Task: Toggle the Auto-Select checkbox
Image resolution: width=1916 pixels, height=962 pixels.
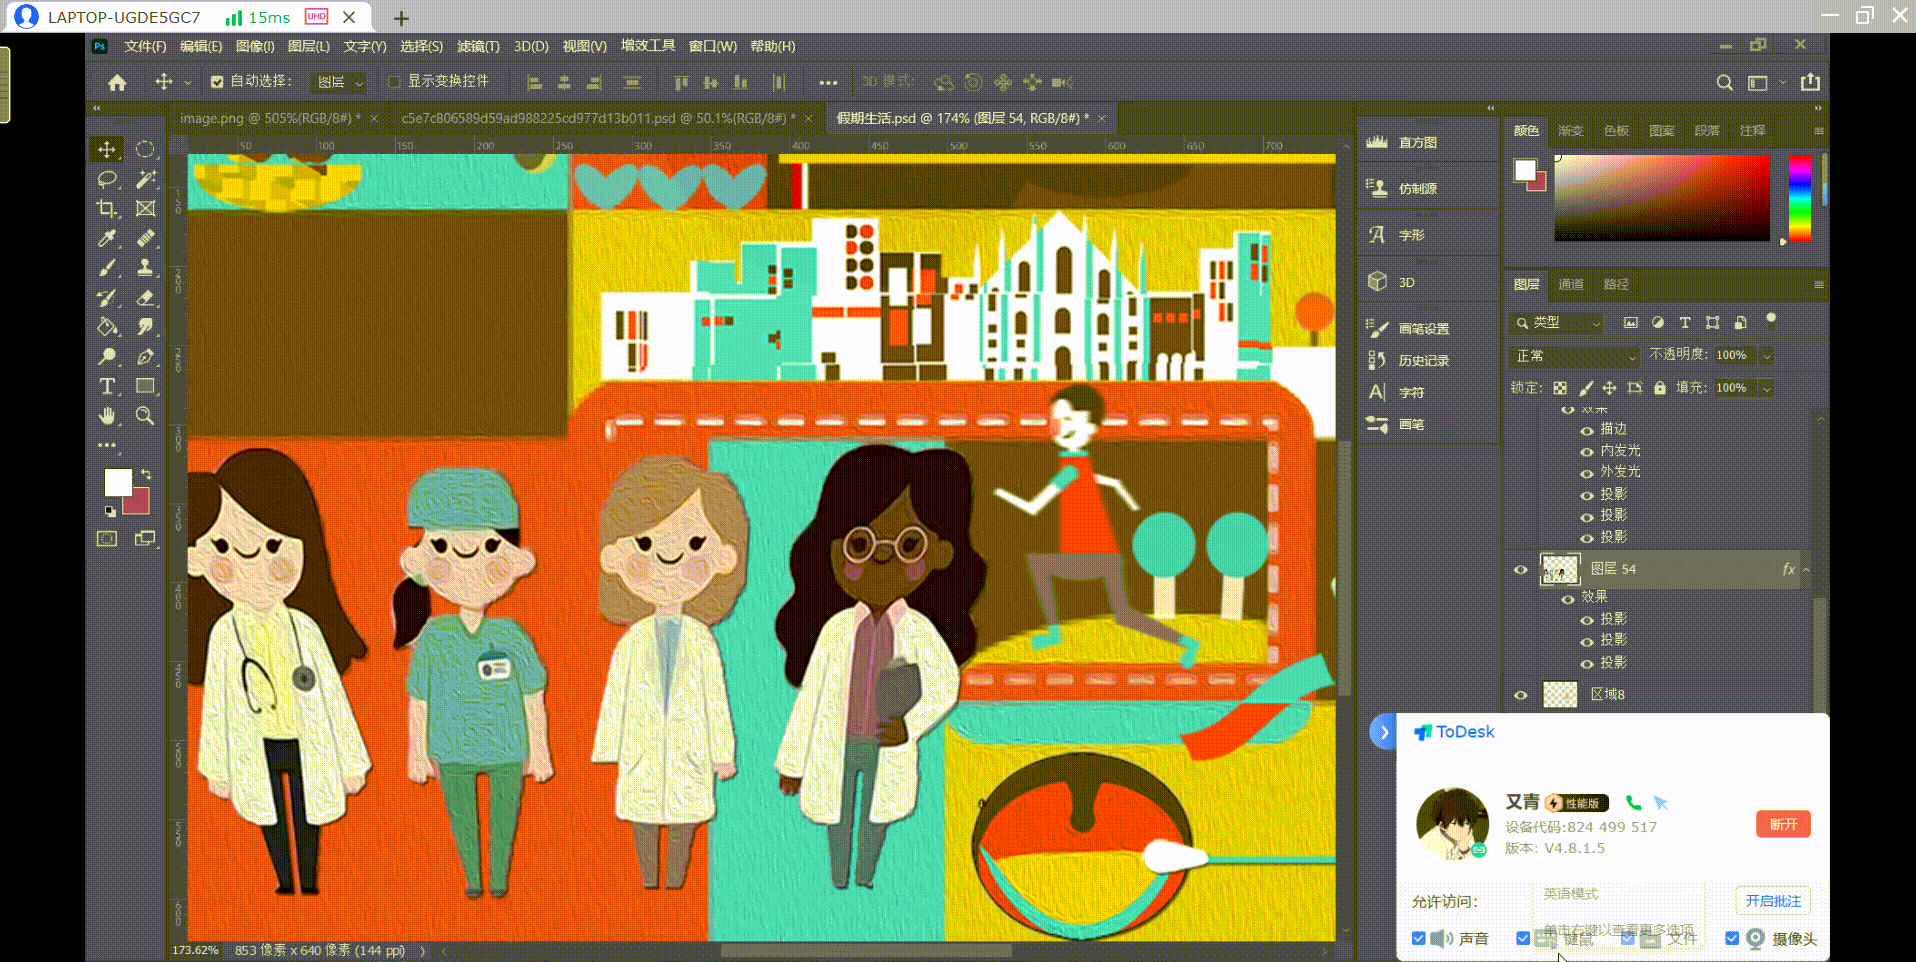Action: click(217, 82)
